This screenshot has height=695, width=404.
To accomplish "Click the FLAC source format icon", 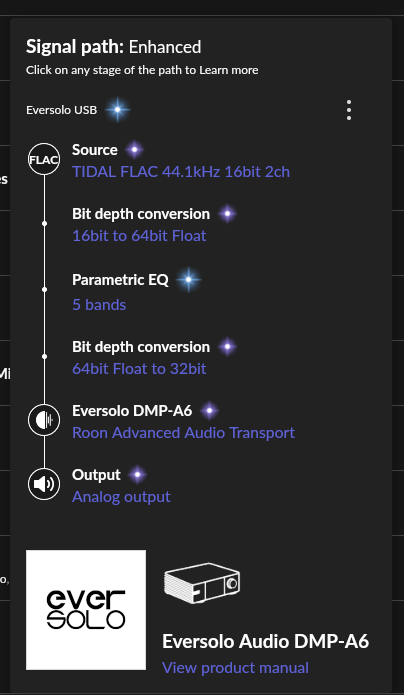I will point(44,159).
